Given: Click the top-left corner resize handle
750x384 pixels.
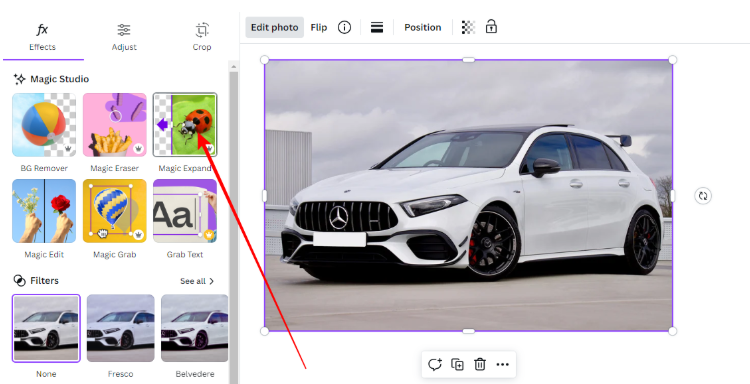Looking at the screenshot, I should click(x=265, y=60).
